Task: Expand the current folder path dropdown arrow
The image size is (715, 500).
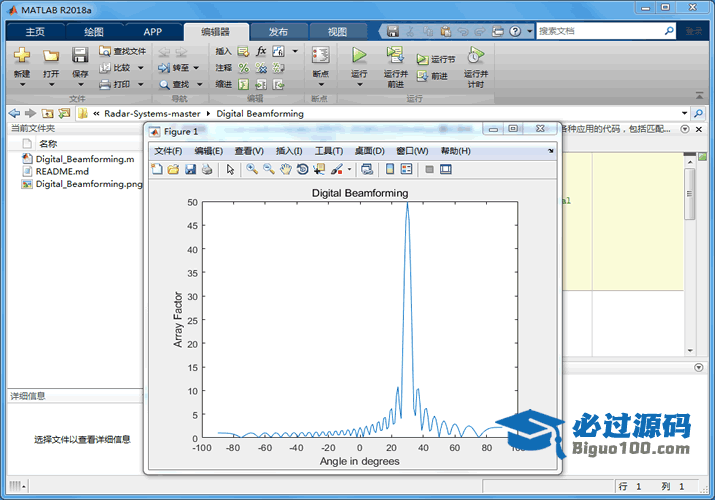Action: 684,114
